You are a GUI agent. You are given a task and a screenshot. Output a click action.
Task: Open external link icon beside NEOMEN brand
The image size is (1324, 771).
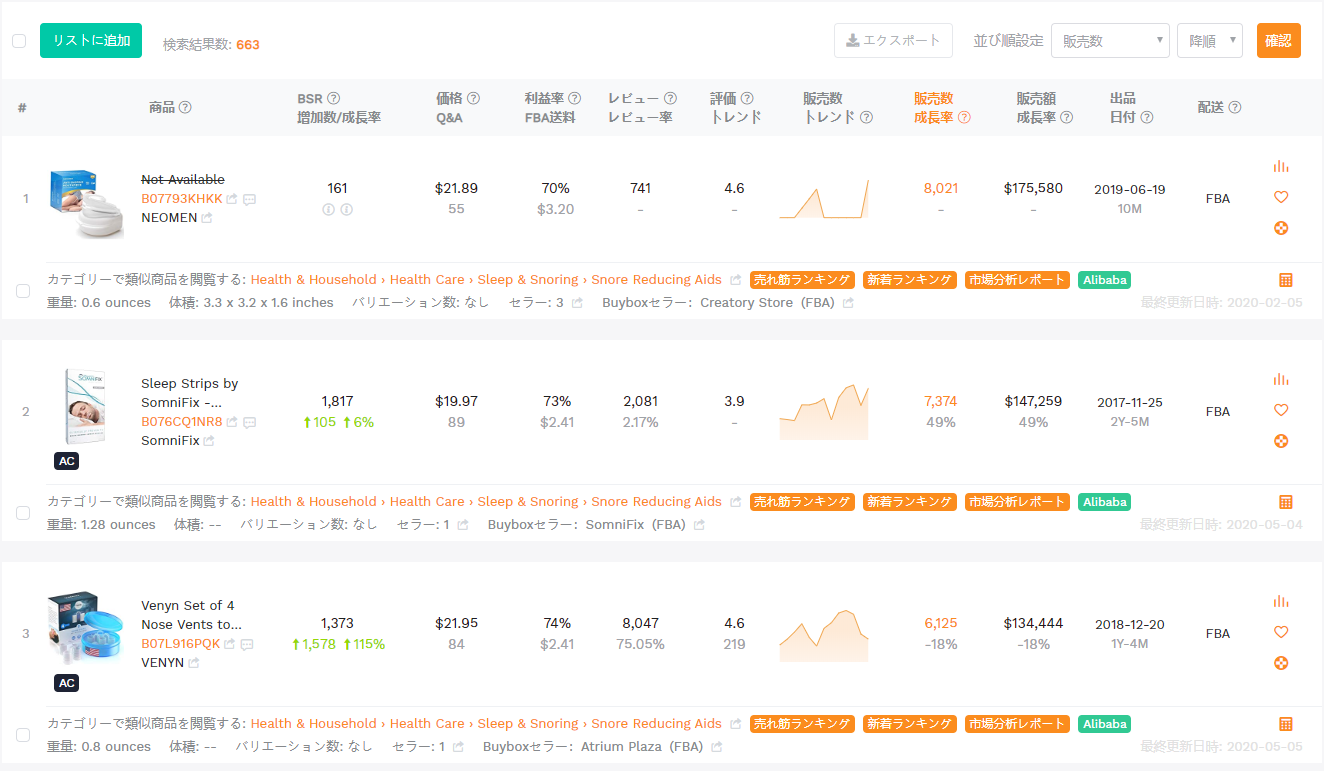tap(207, 218)
